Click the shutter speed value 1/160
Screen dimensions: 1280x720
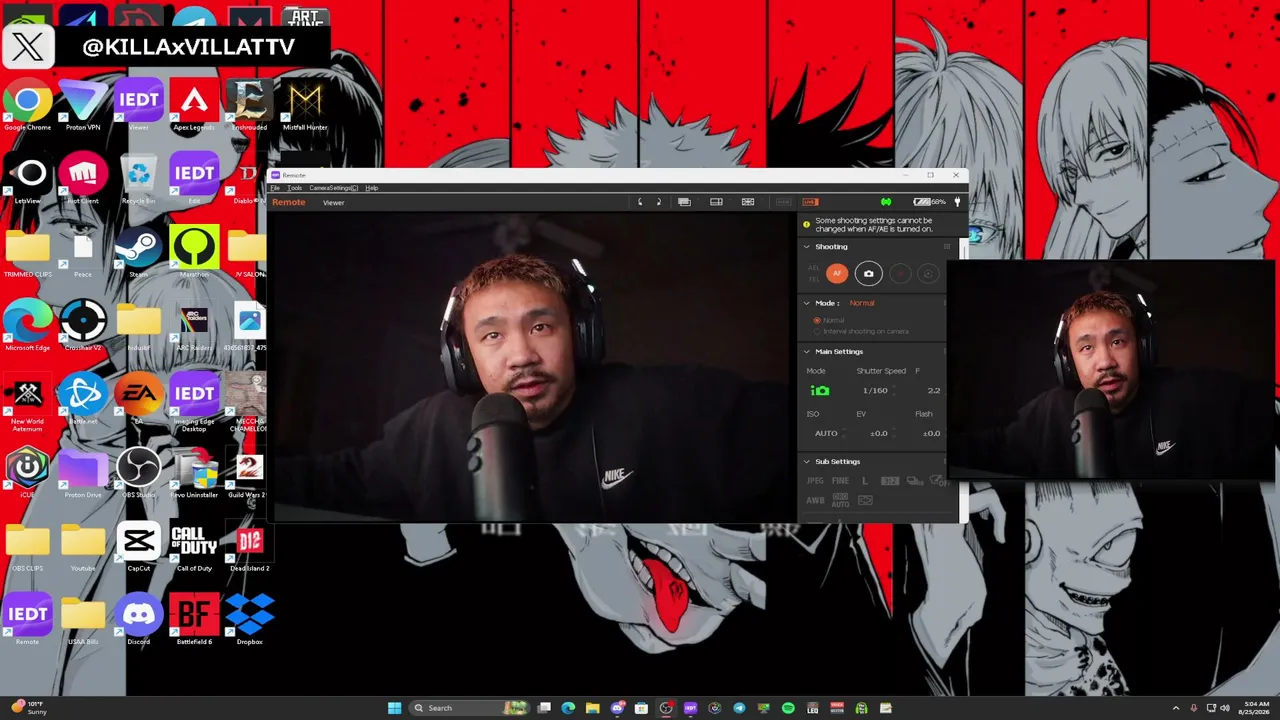pyautogui.click(x=875, y=391)
